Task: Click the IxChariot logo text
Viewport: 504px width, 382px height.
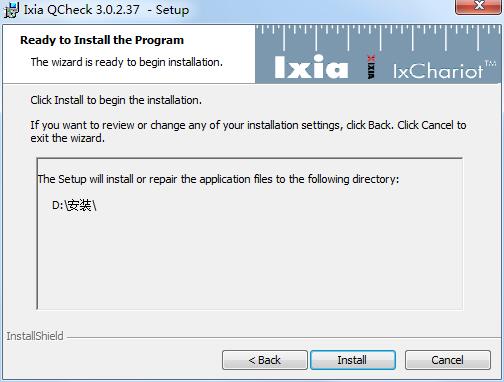Action: 438,71
